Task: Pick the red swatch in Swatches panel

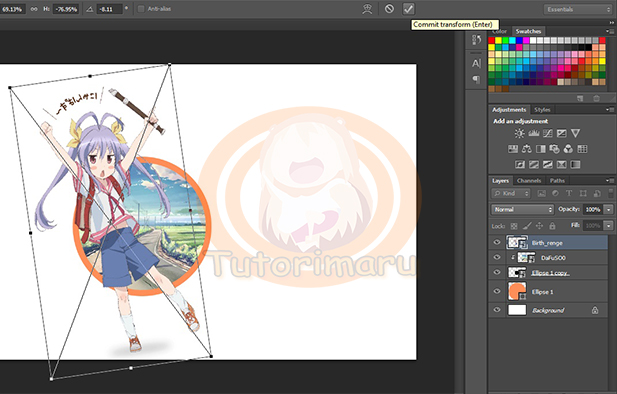Action: (x=491, y=40)
